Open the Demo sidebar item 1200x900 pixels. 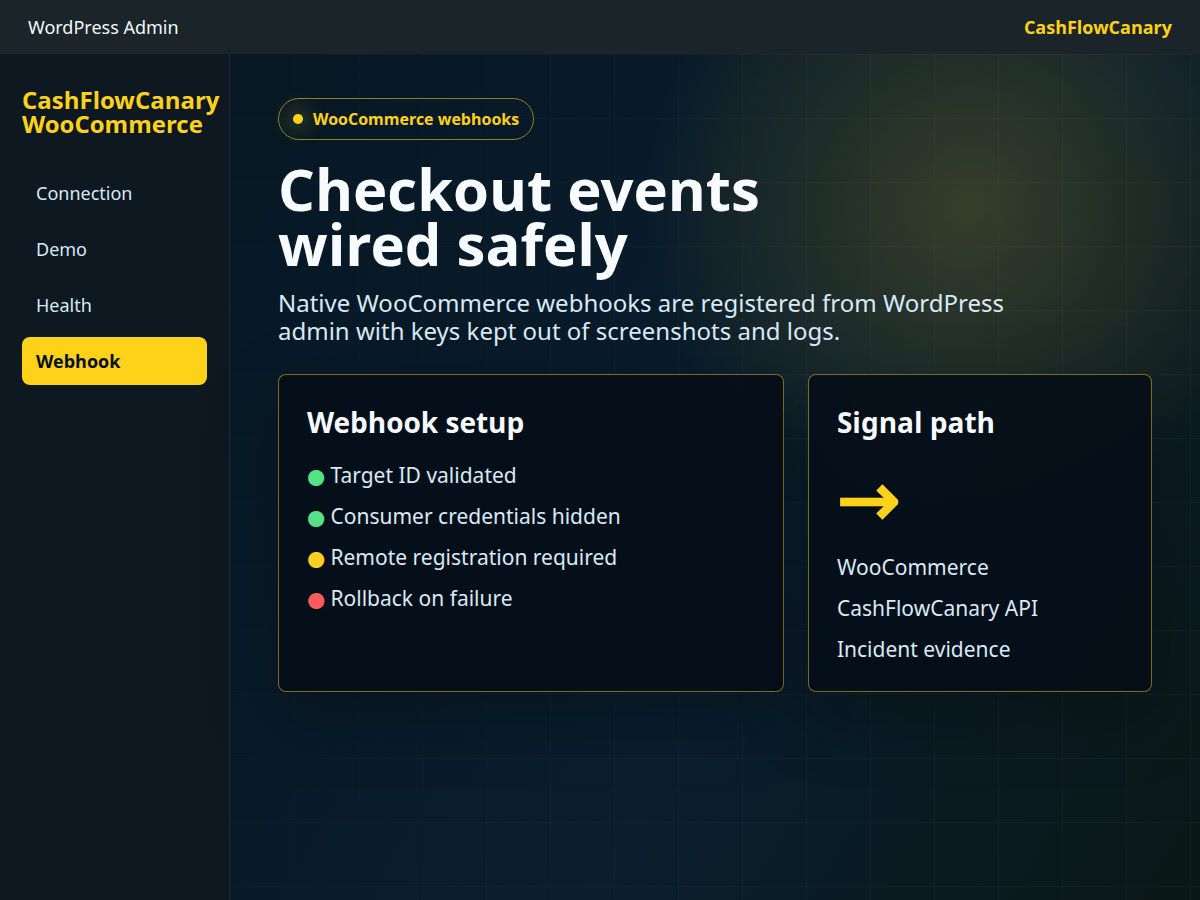[114, 249]
